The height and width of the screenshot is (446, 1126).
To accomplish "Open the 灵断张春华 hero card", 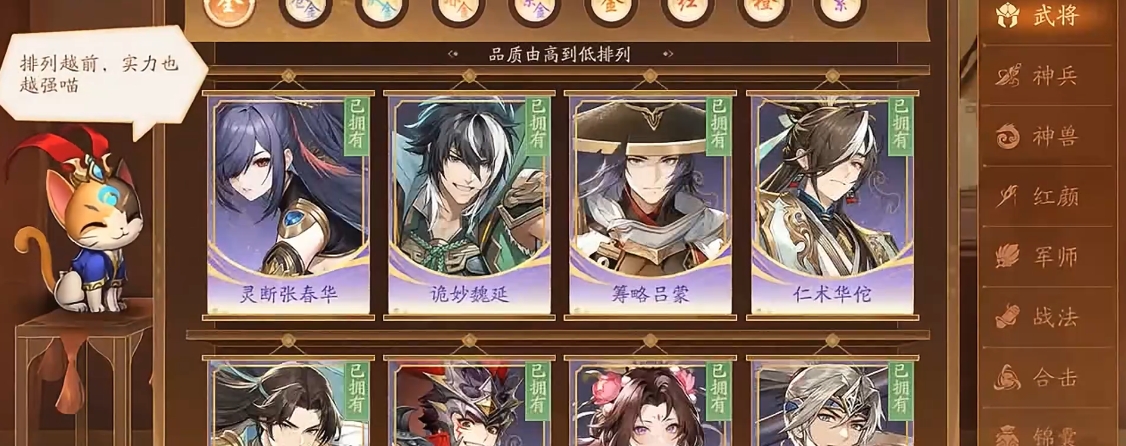I will pos(289,205).
